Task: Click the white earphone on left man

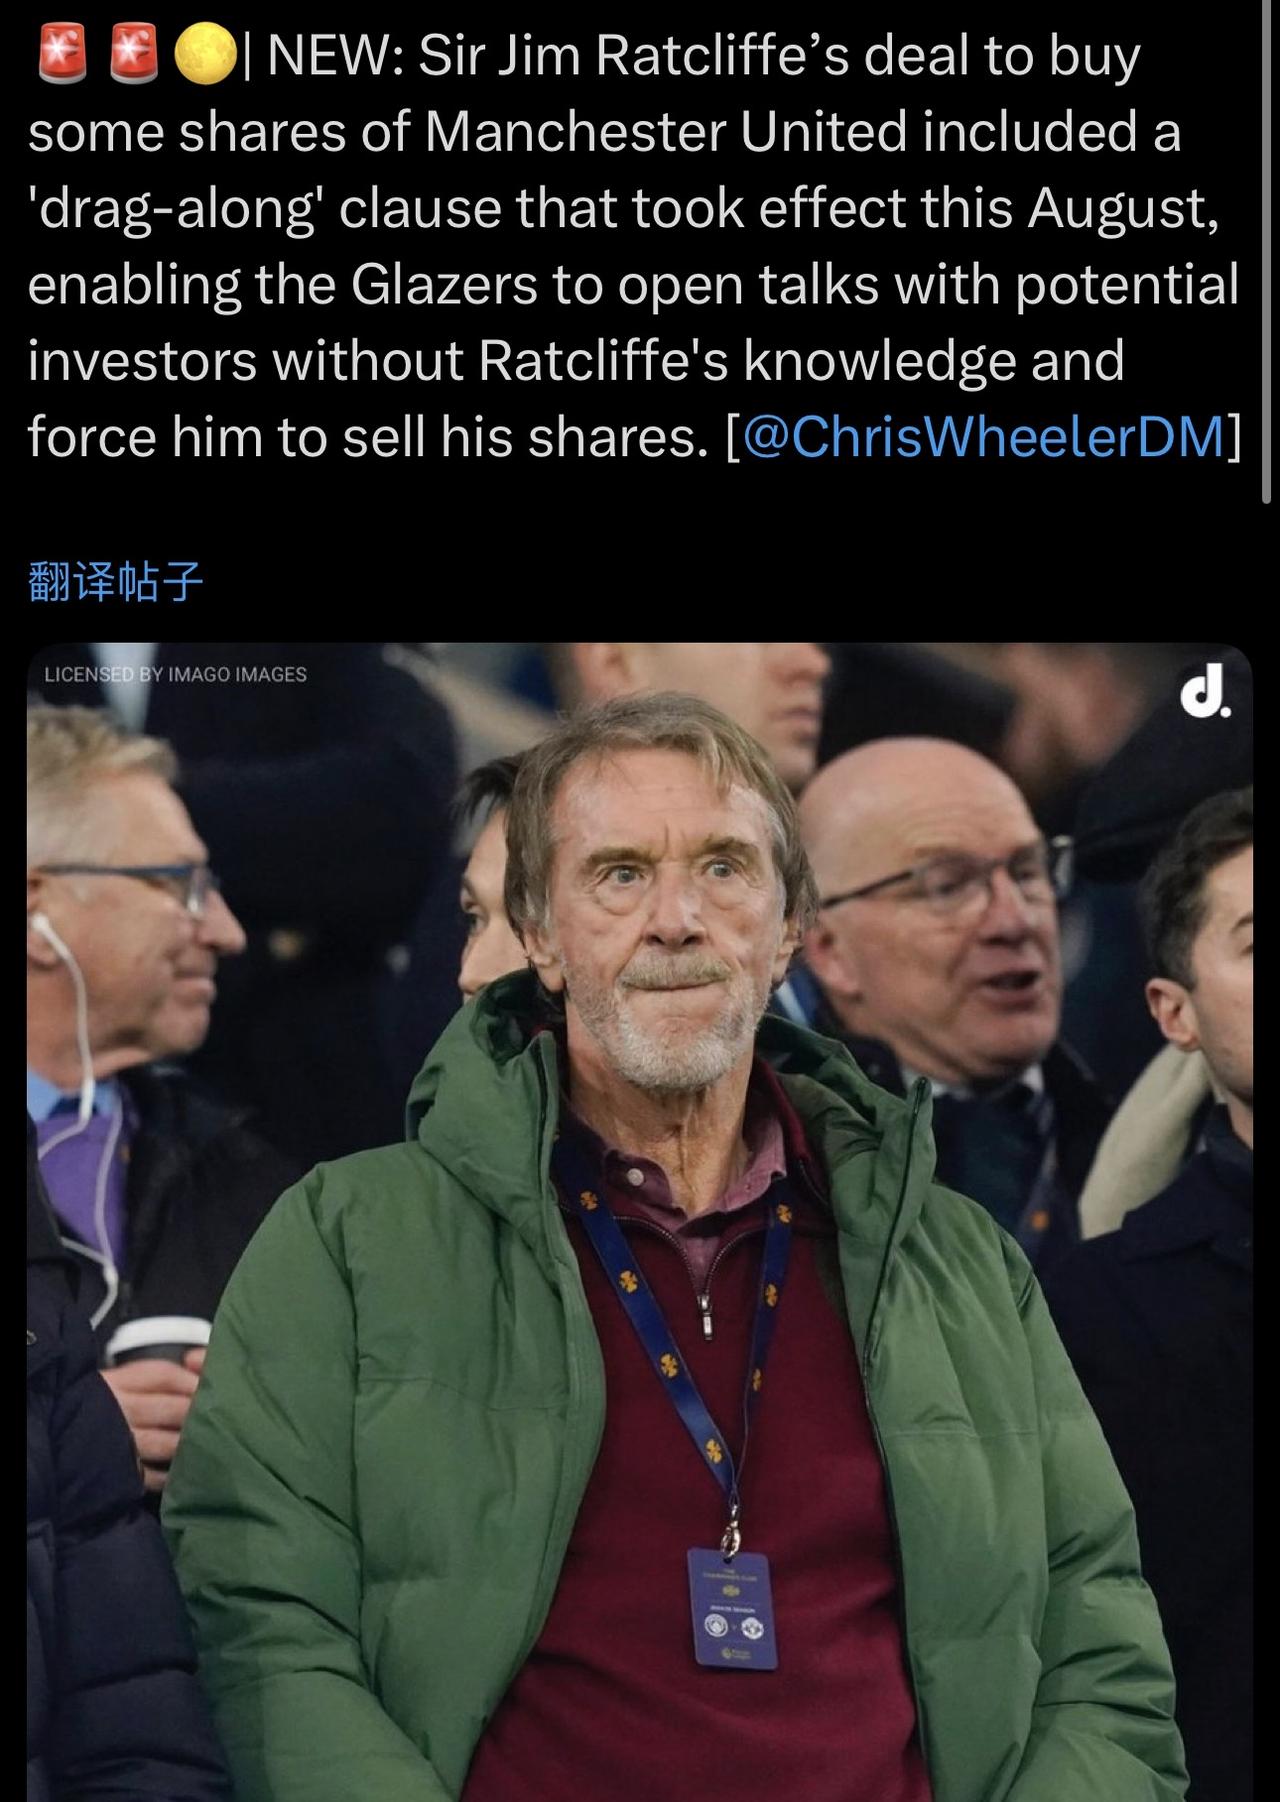Action: tap(42, 930)
